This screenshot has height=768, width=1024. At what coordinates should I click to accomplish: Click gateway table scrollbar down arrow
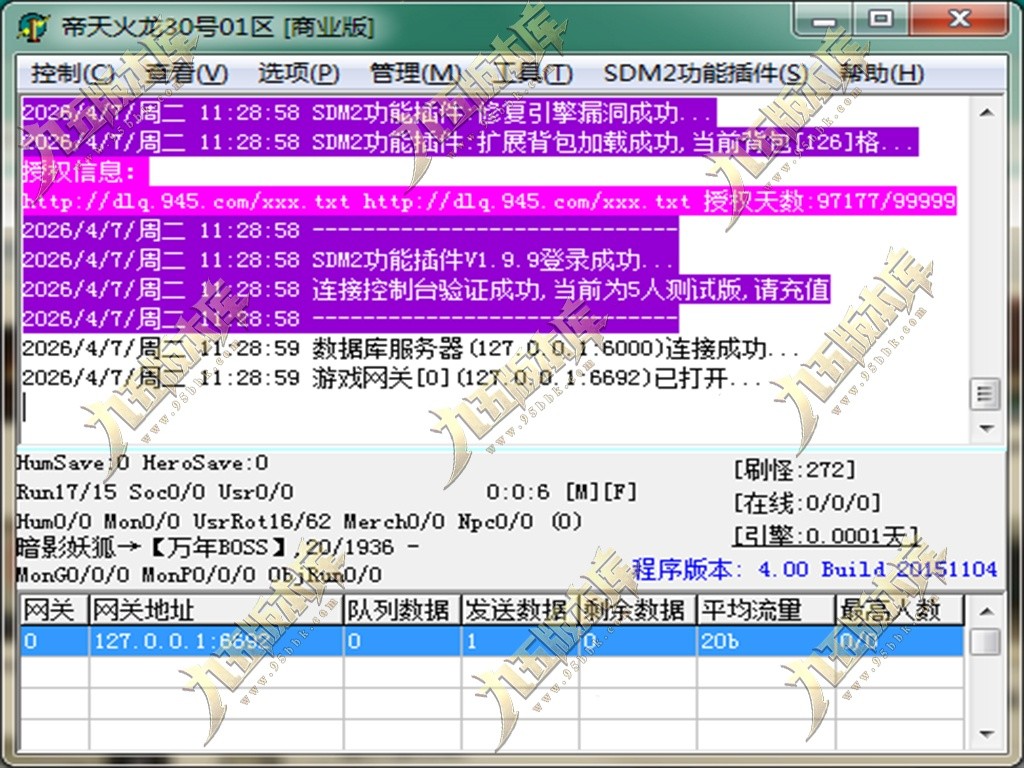(986, 735)
